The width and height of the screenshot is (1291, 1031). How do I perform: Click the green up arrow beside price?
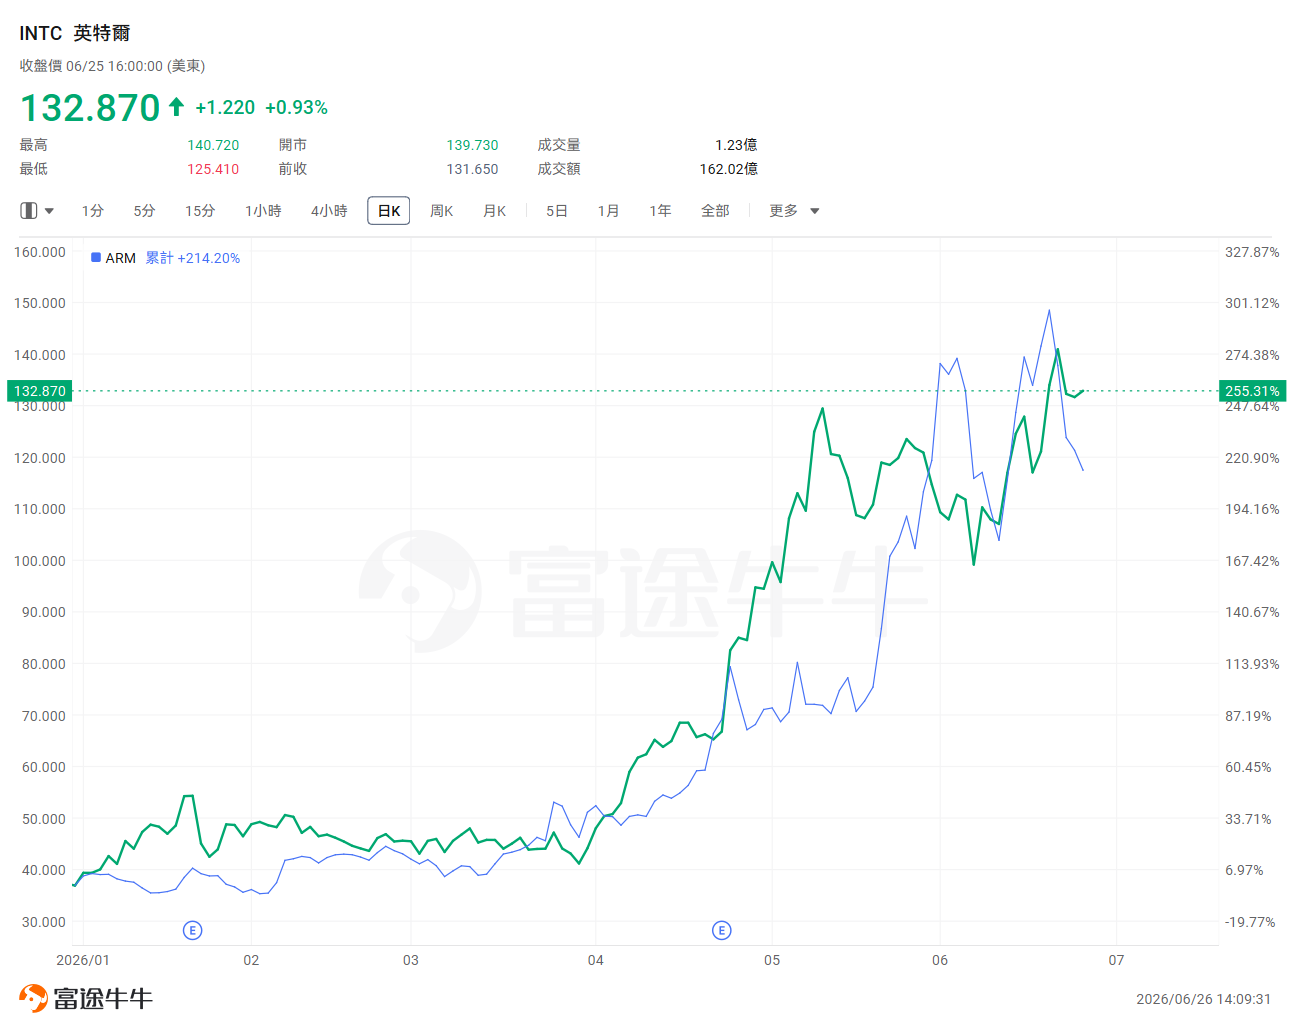(x=176, y=106)
